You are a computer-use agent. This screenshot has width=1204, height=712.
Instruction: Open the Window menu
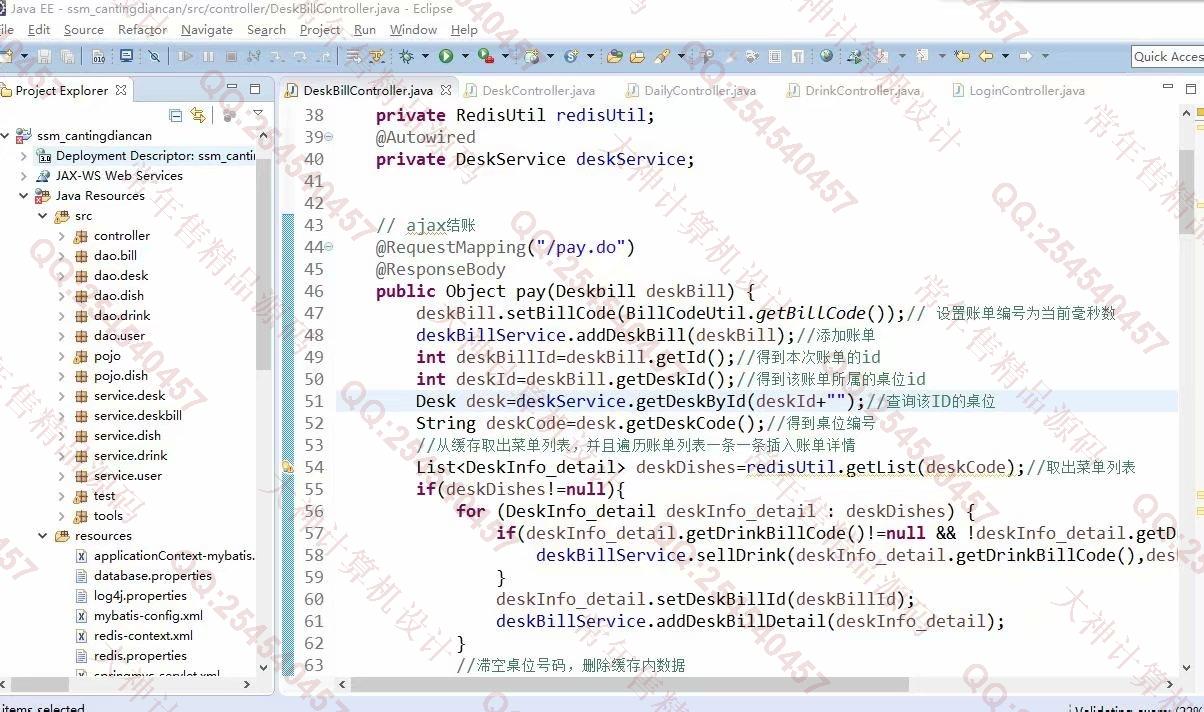click(413, 30)
